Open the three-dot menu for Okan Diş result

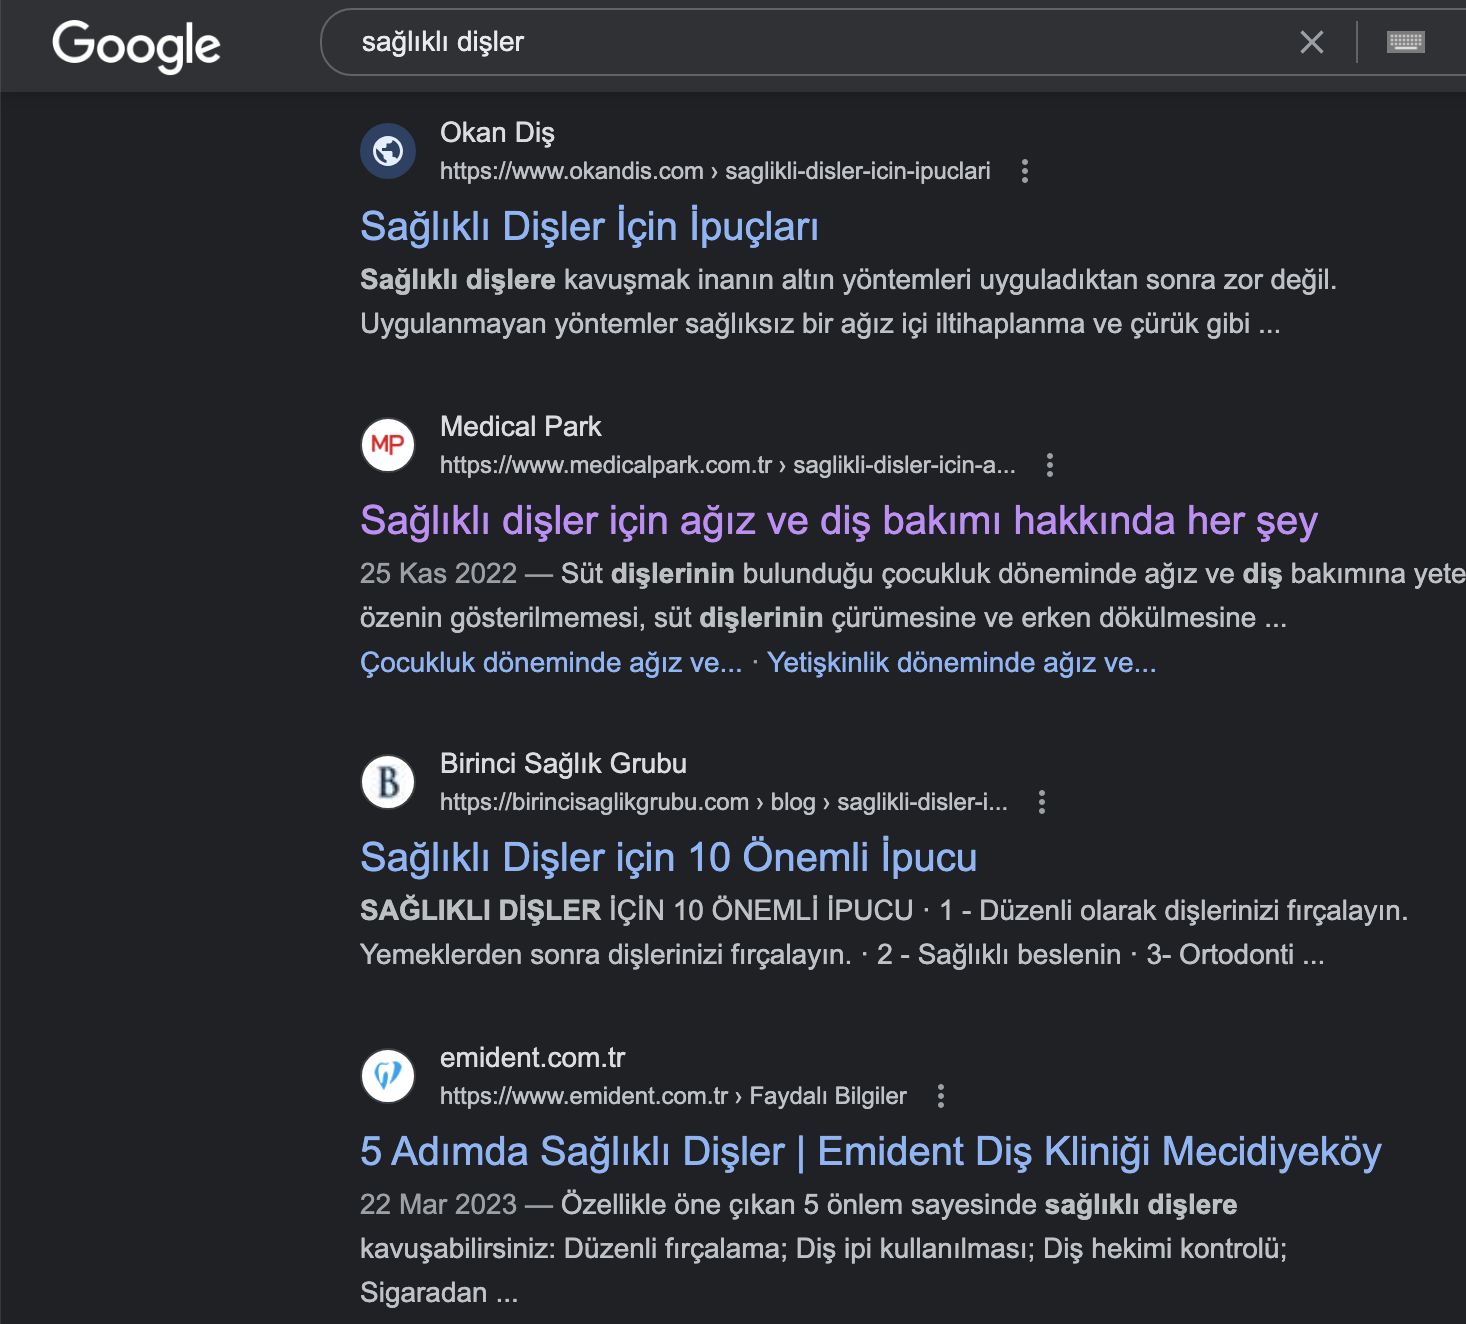[1024, 171]
